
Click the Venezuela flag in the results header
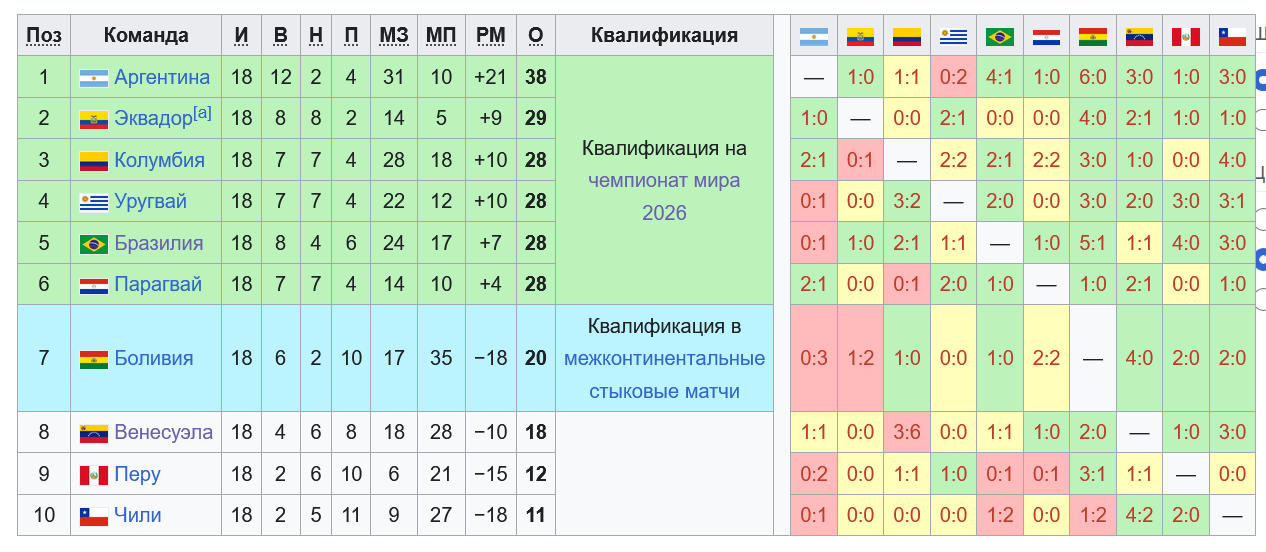[x=1139, y=37]
